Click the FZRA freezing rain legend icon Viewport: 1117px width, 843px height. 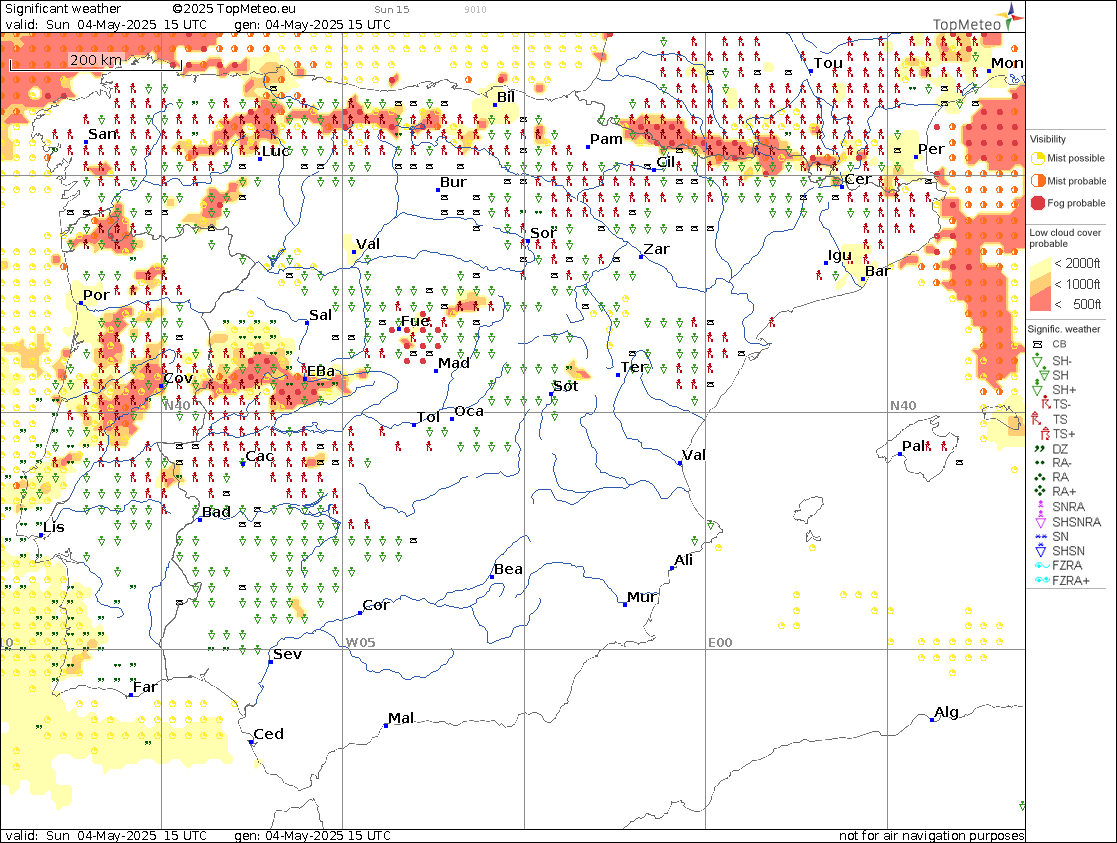click(1041, 566)
